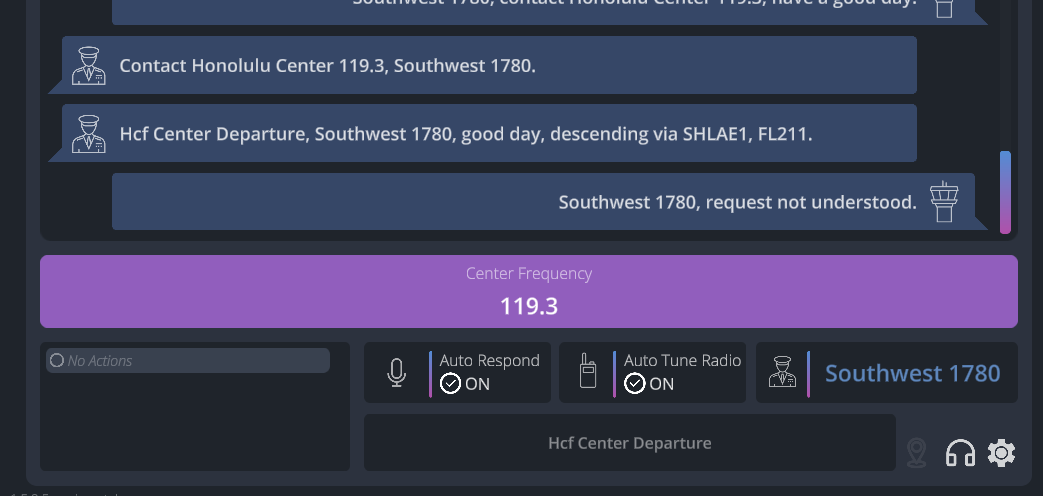Click pilot avatar on Contact Honolulu Center message

click(x=88, y=66)
